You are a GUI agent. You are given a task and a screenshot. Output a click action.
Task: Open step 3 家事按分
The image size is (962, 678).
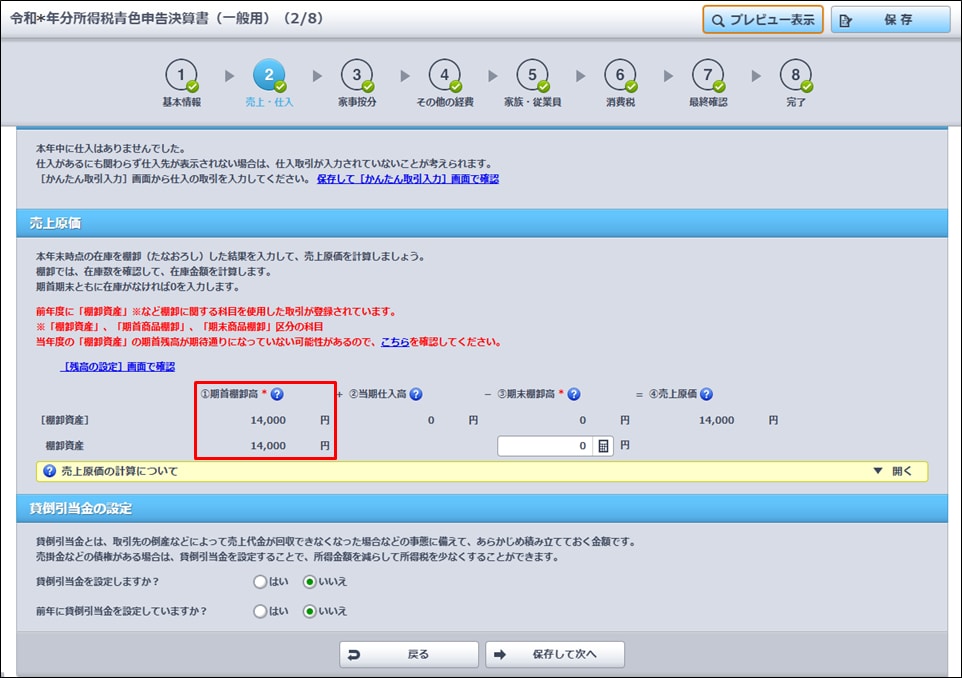pos(356,76)
